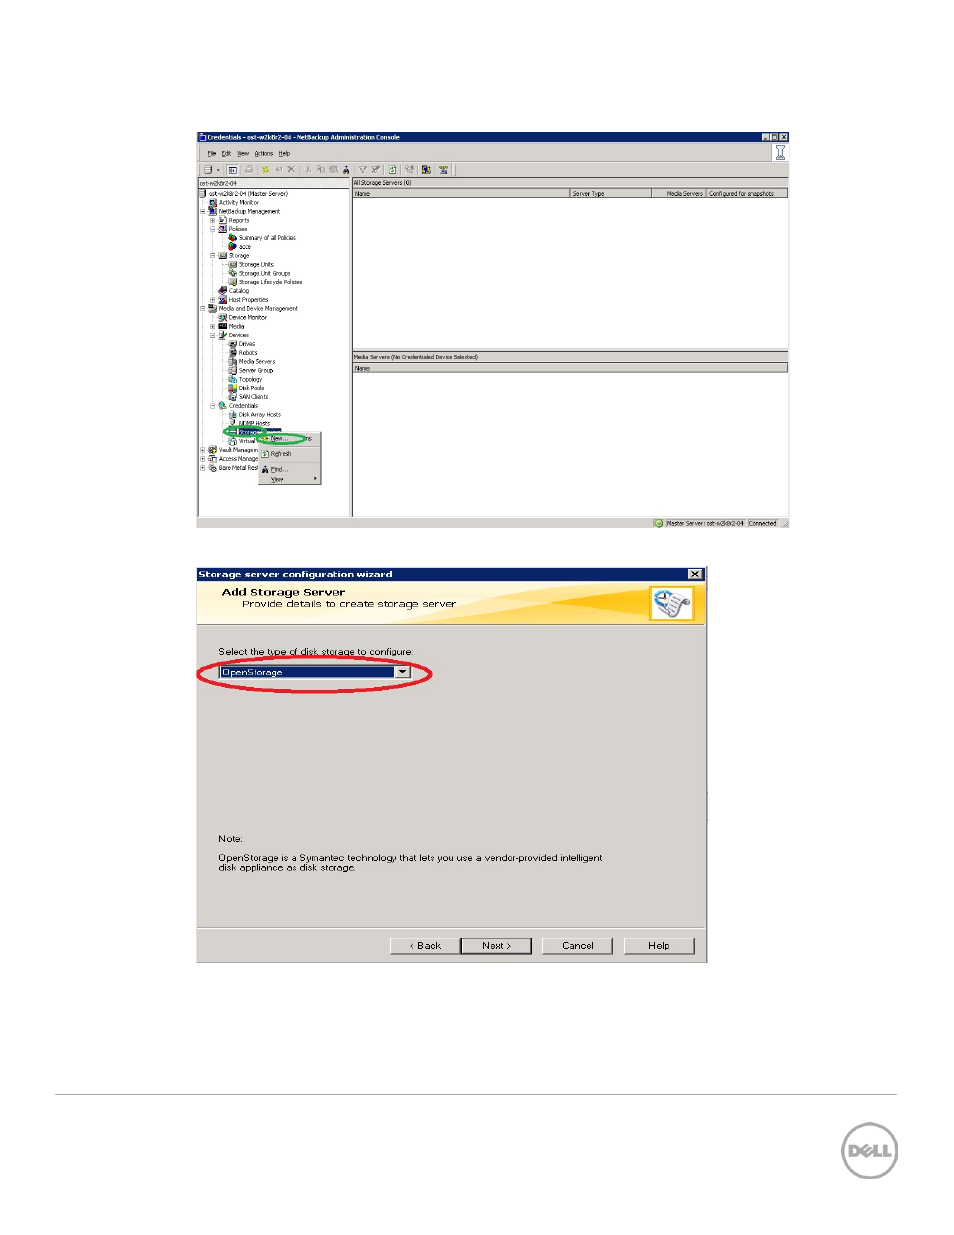Image resolution: width=954 pixels, height=1235 pixels.
Task: Select the SAN Clients tree icon
Action: (x=232, y=397)
